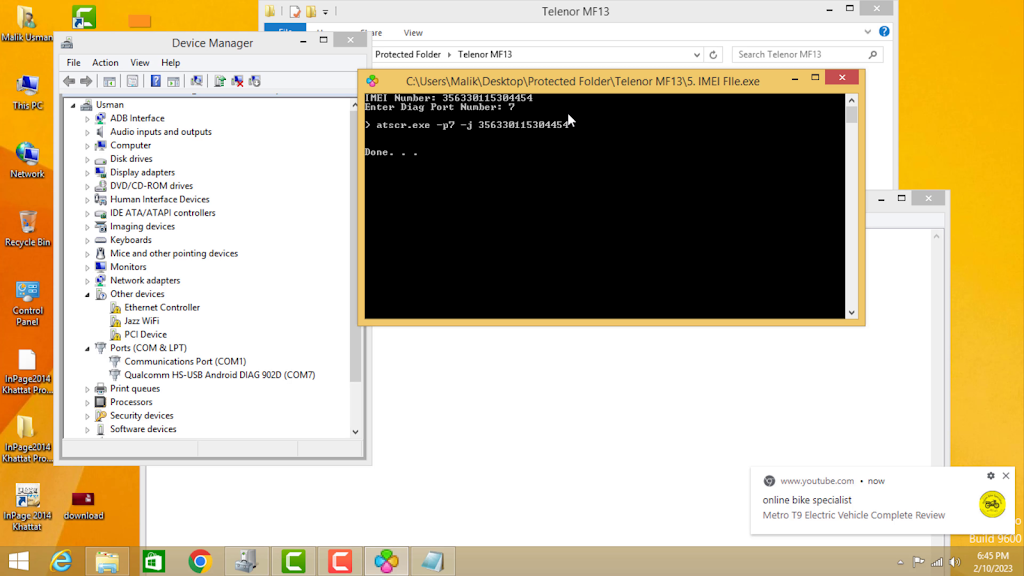Open the Help menu in Device Manager
Viewport: 1024px width, 576px height.
tap(170, 63)
